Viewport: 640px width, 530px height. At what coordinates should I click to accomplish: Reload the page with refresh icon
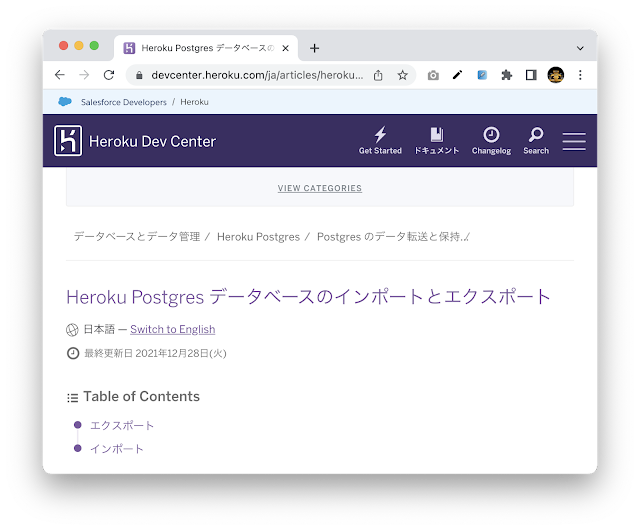[x=109, y=75]
